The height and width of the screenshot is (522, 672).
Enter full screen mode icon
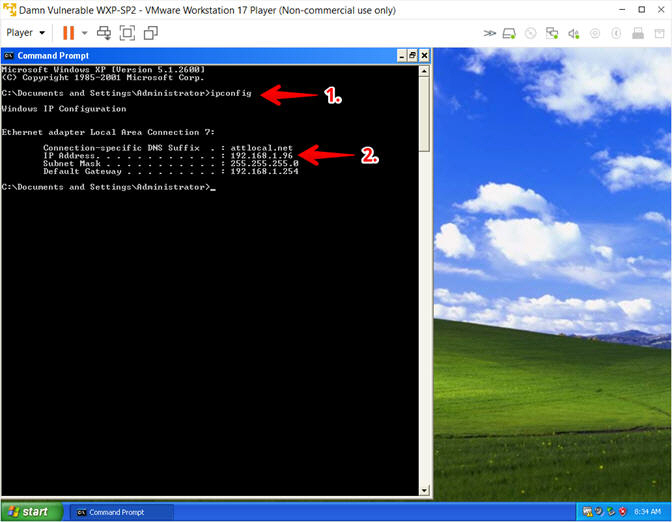(x=127, y=33)
